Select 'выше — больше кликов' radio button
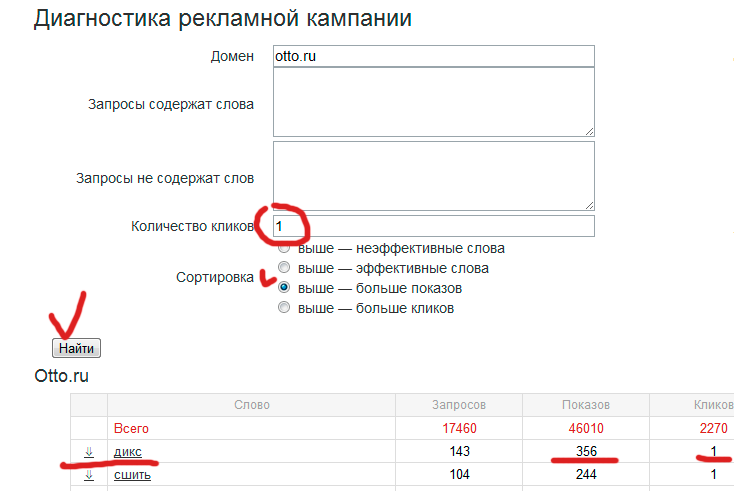Viewport: 734px width, 491px height. pyautogui.click(x=284, y=308)
